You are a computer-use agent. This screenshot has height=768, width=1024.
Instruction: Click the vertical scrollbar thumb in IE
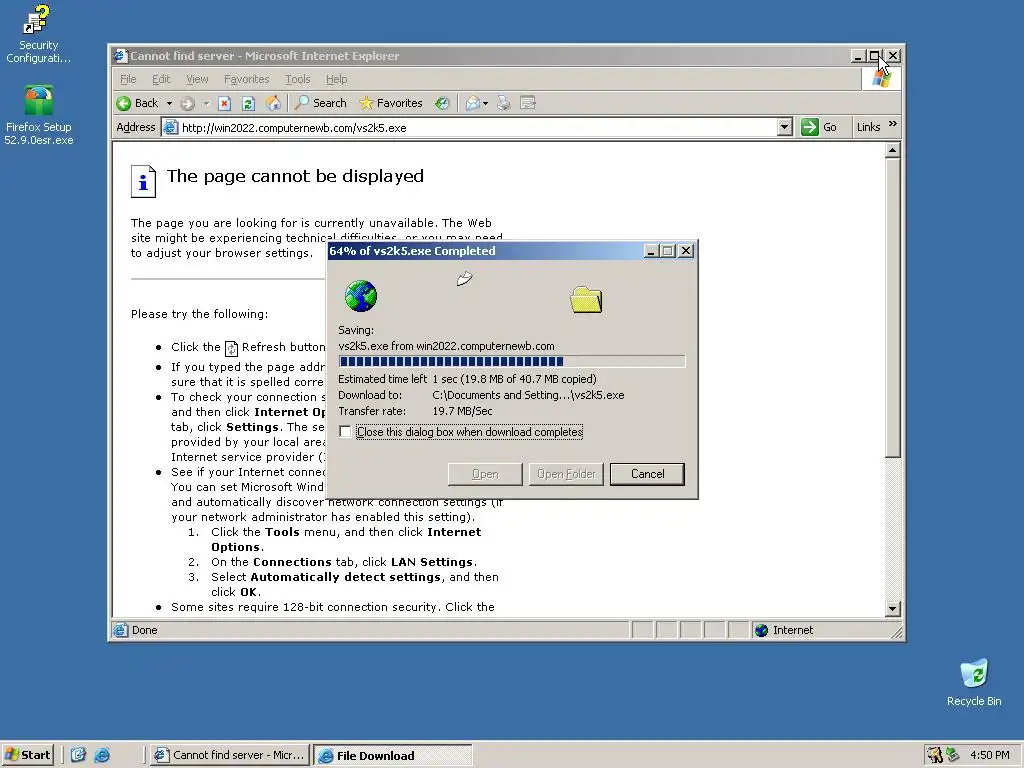(893, 308)
